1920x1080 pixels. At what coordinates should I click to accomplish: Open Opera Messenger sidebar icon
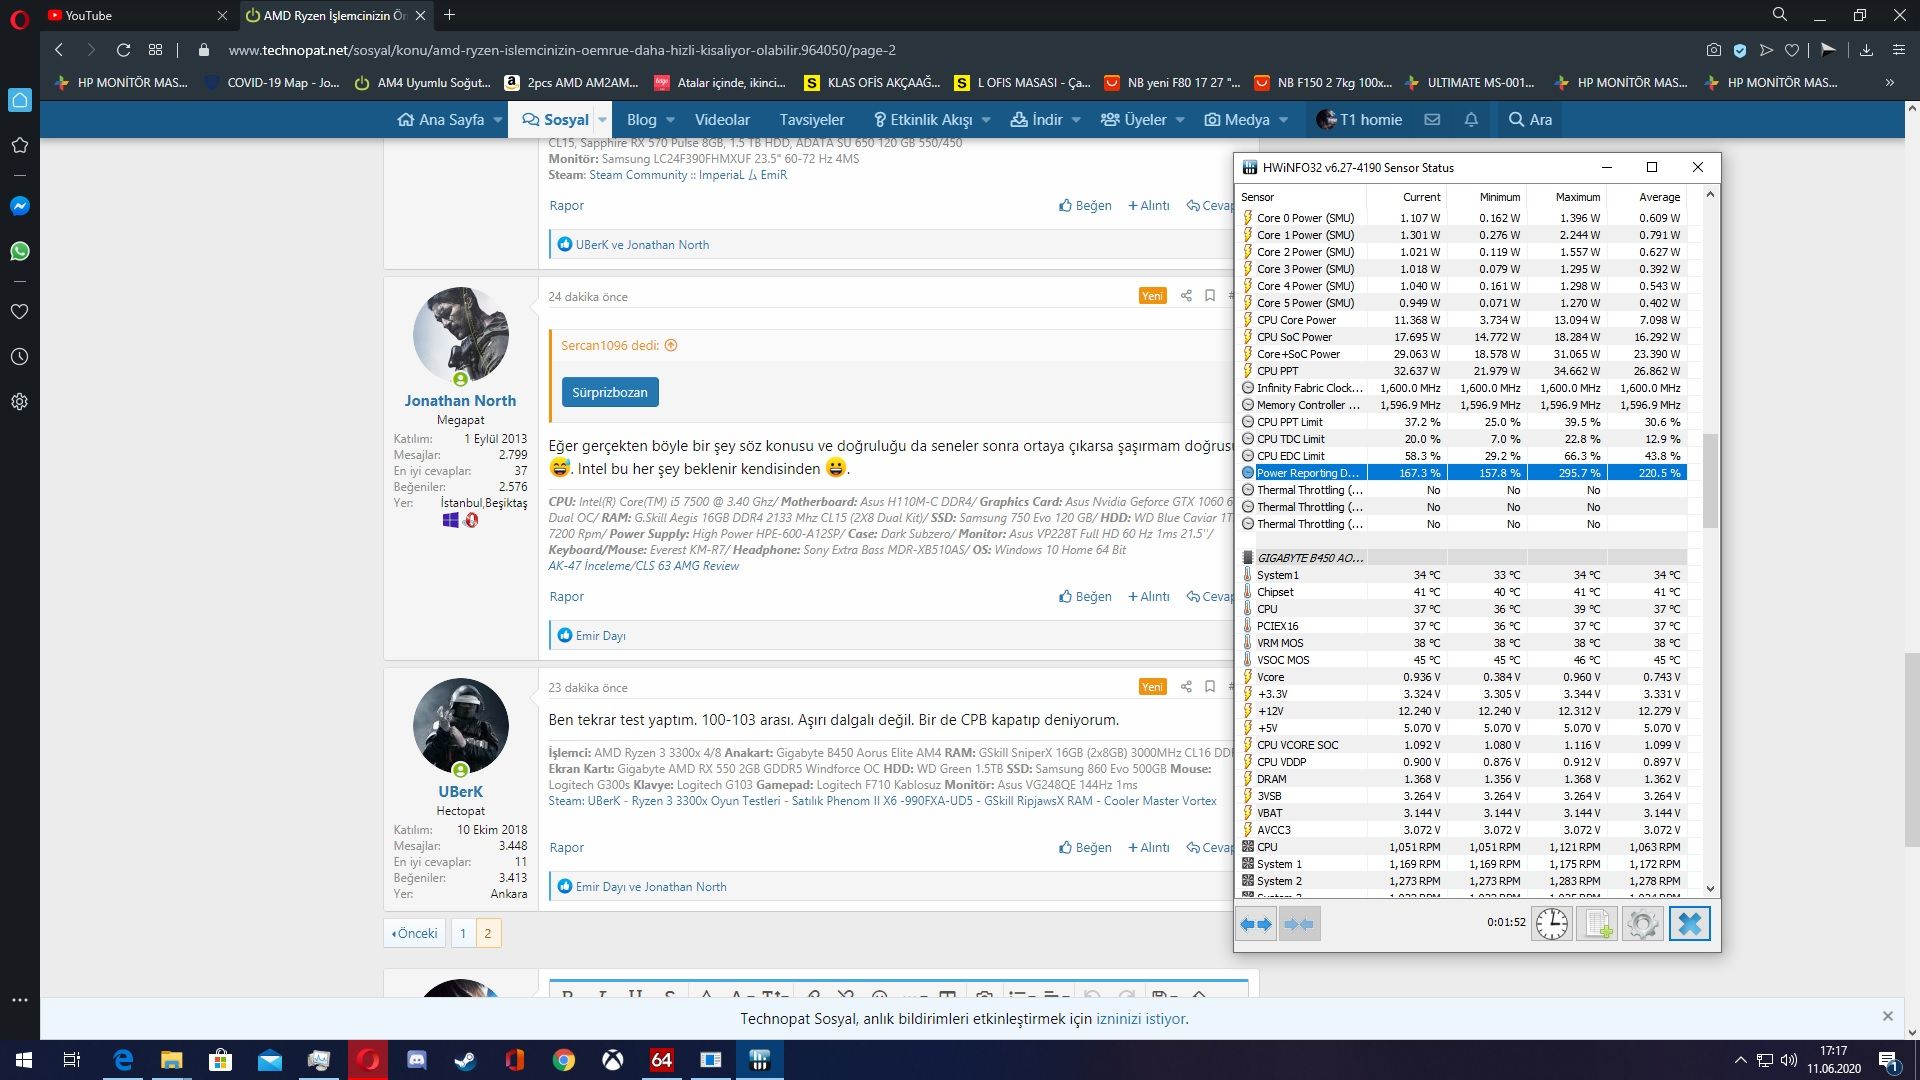(19, 206)
